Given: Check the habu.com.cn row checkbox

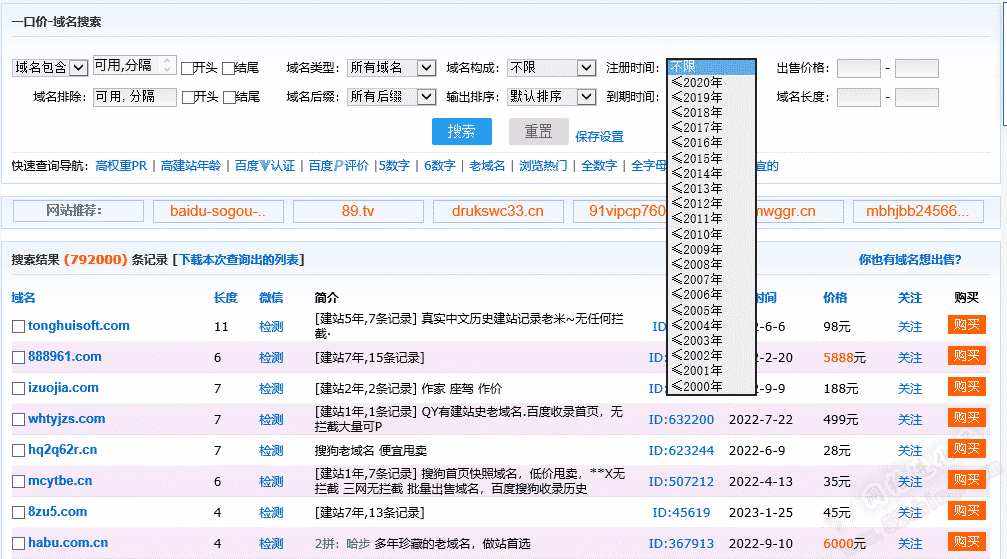Looking at the screenshot, I should [x=19, y=544].
